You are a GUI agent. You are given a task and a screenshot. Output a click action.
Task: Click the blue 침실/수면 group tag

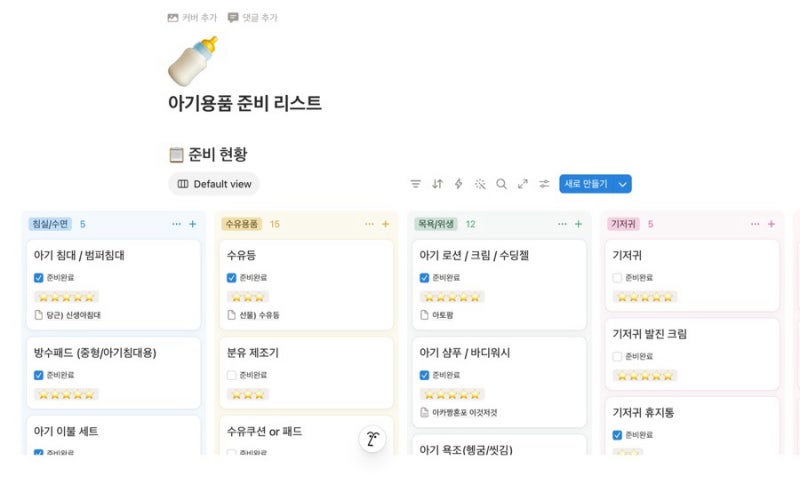pos(50,224)
